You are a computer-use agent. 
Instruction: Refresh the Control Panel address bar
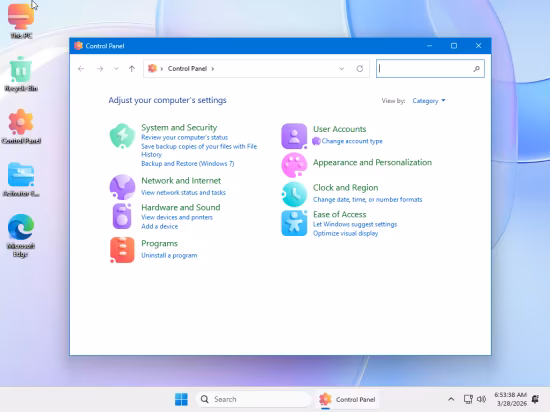pyautogui.click(x=360, y=69)
